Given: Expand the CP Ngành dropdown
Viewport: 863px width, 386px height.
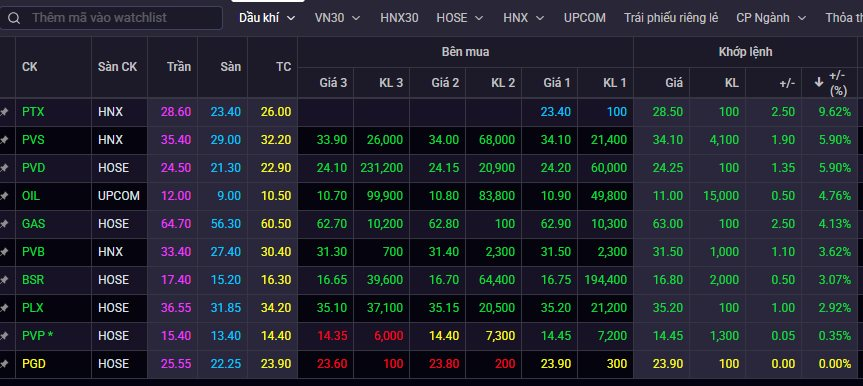Looking at the screenshot, I should 771,18.
